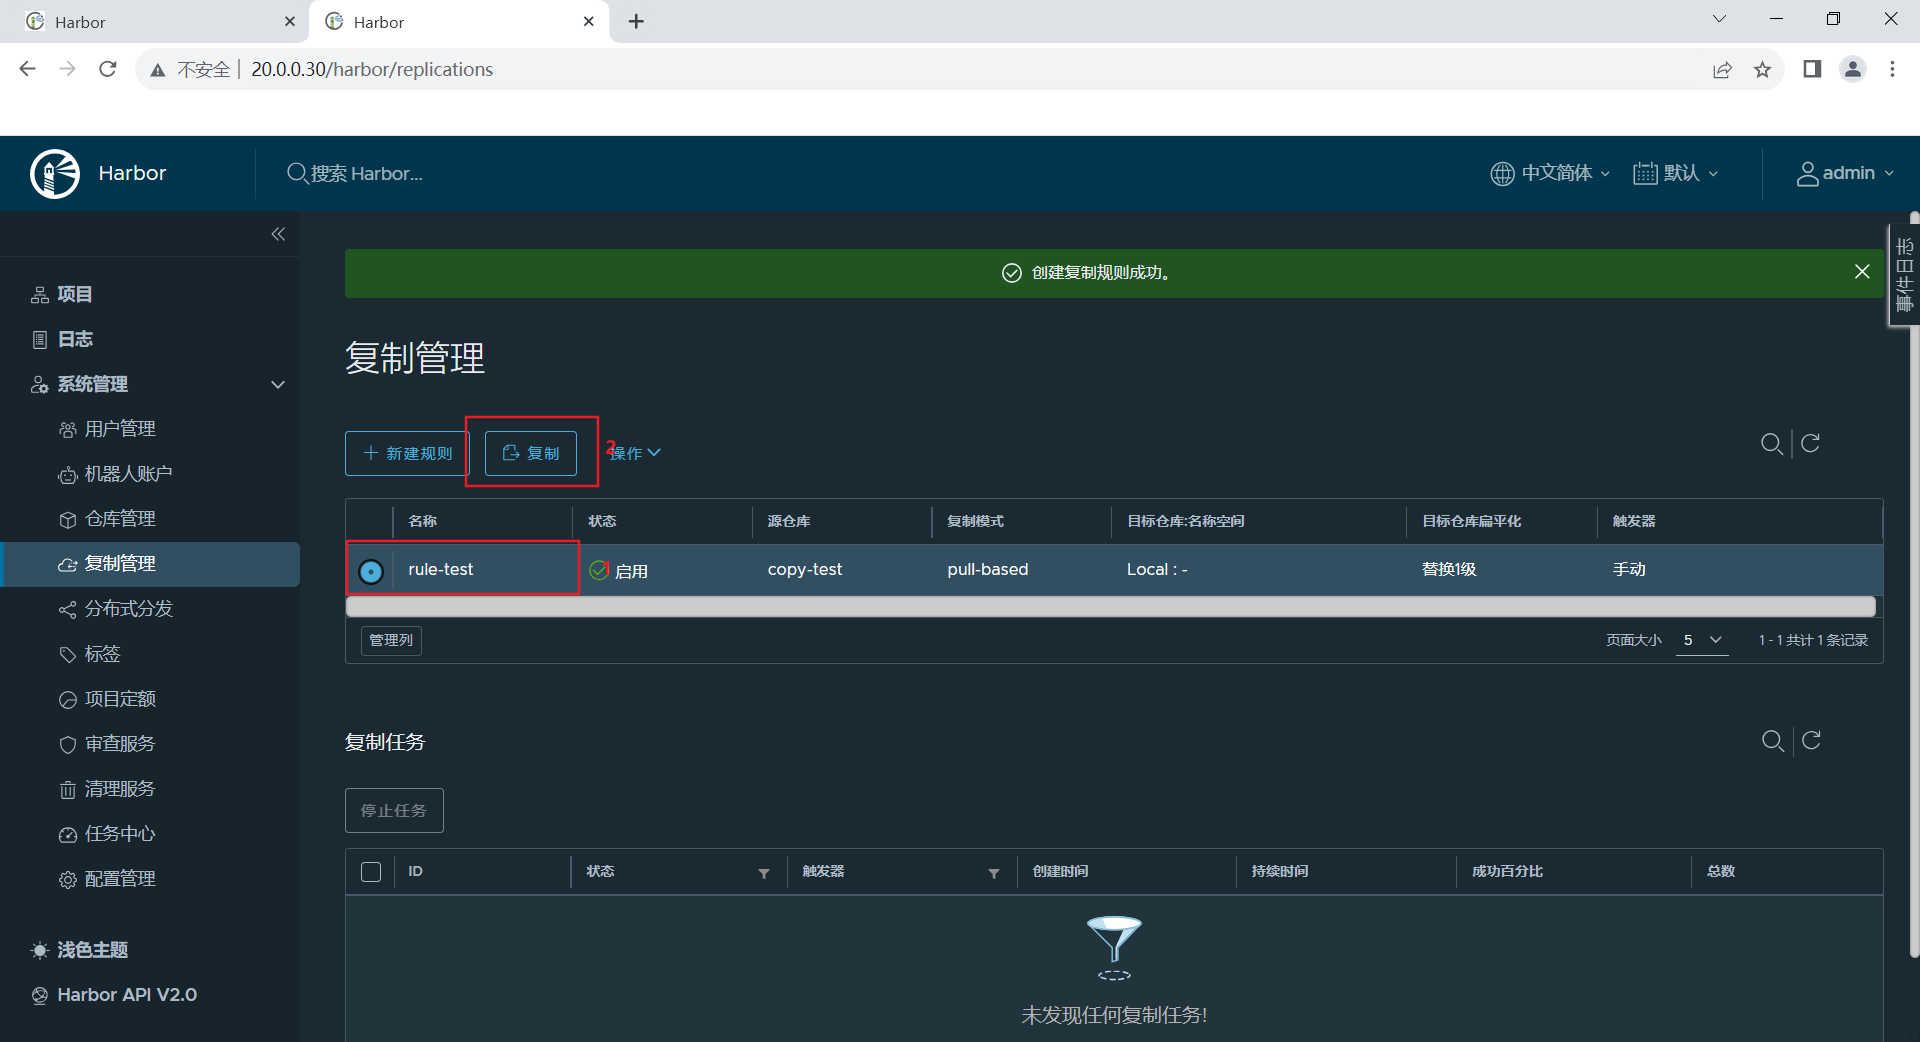
Task: Open 默认 calendar dropdown
Action: (x=1676, y=173)
